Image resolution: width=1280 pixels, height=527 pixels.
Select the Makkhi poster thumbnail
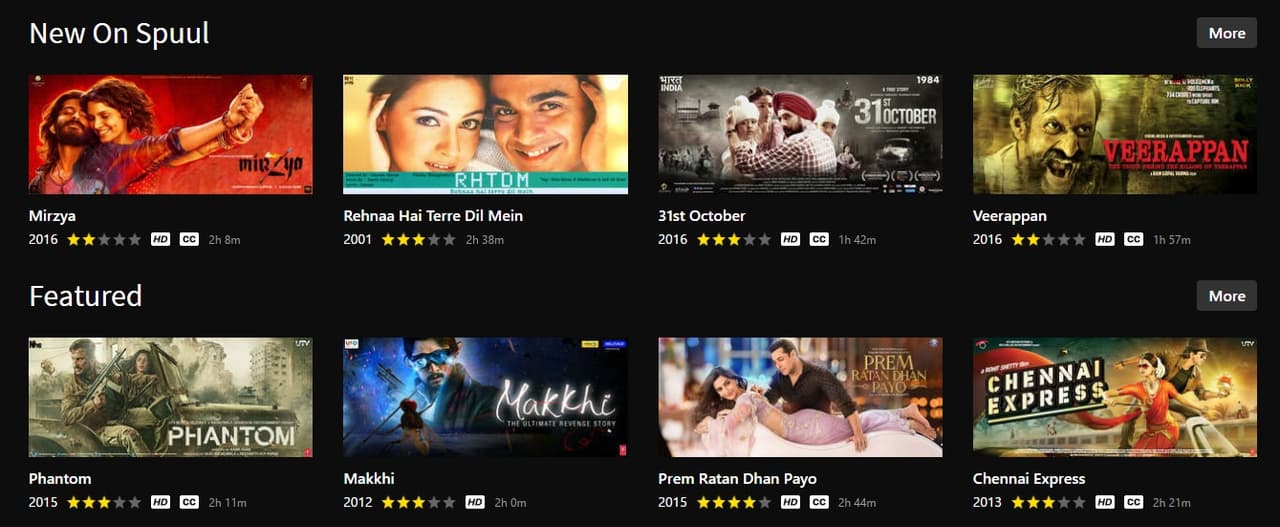(x=485, y=397)
